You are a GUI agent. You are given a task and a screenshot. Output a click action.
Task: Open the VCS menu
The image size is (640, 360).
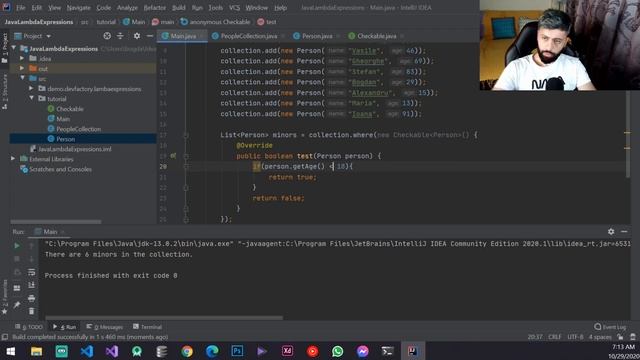pyautogui.click(x=234, y=8)
